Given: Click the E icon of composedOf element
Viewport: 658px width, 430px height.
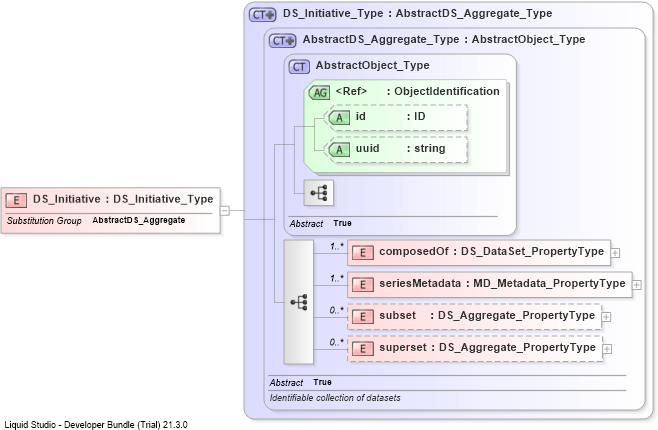Looking at the screenshot, I should coord(363,253).
